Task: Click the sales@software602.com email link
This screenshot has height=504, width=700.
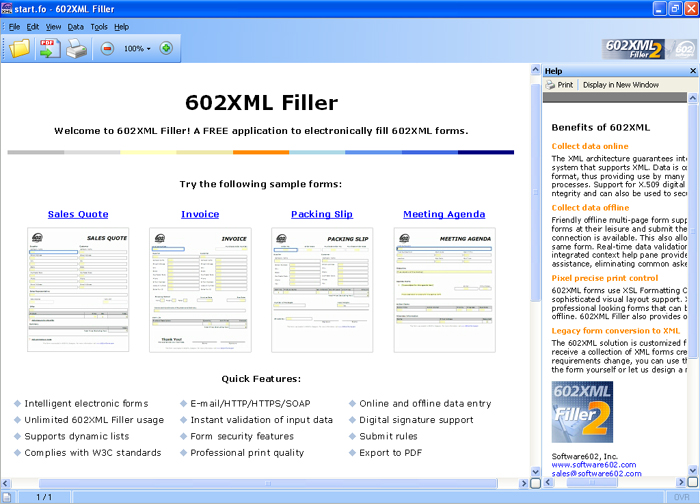Action: click(x=596, y=474)
